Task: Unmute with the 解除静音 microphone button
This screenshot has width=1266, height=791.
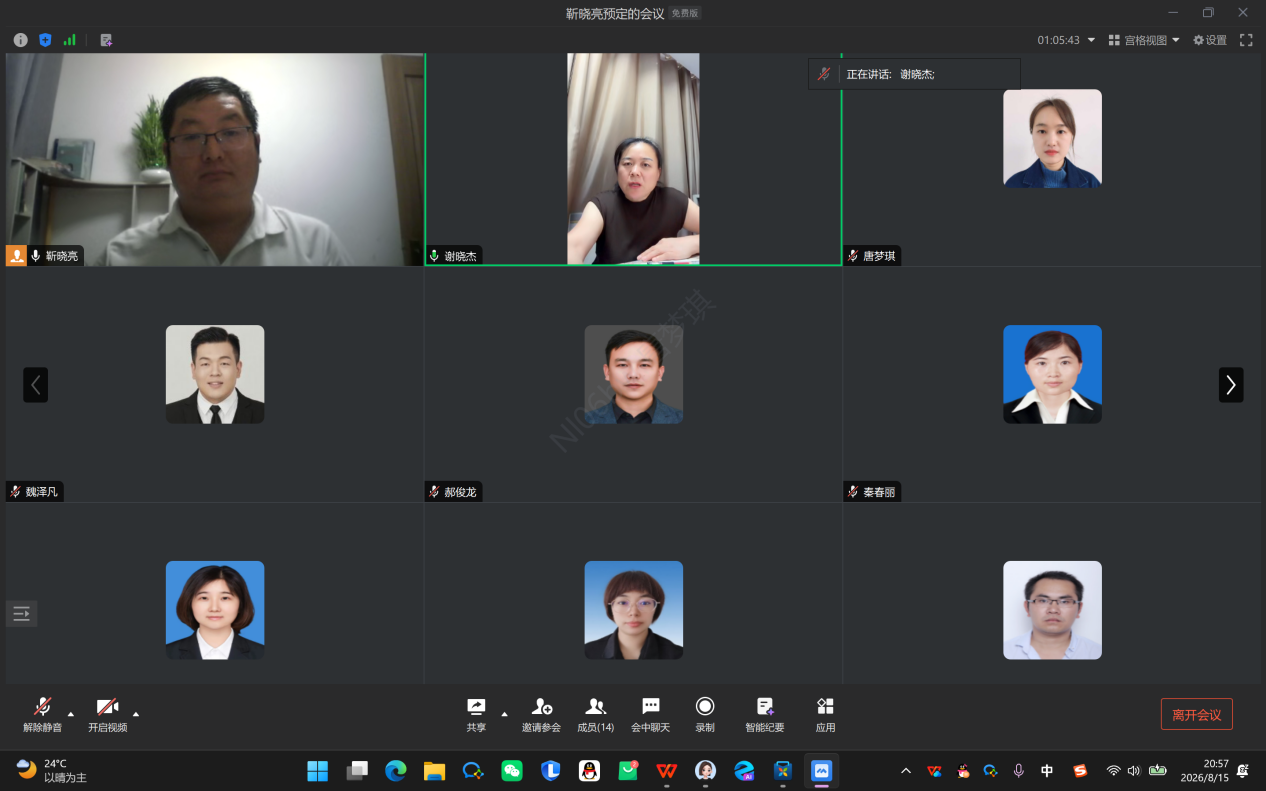Action: 43,715
